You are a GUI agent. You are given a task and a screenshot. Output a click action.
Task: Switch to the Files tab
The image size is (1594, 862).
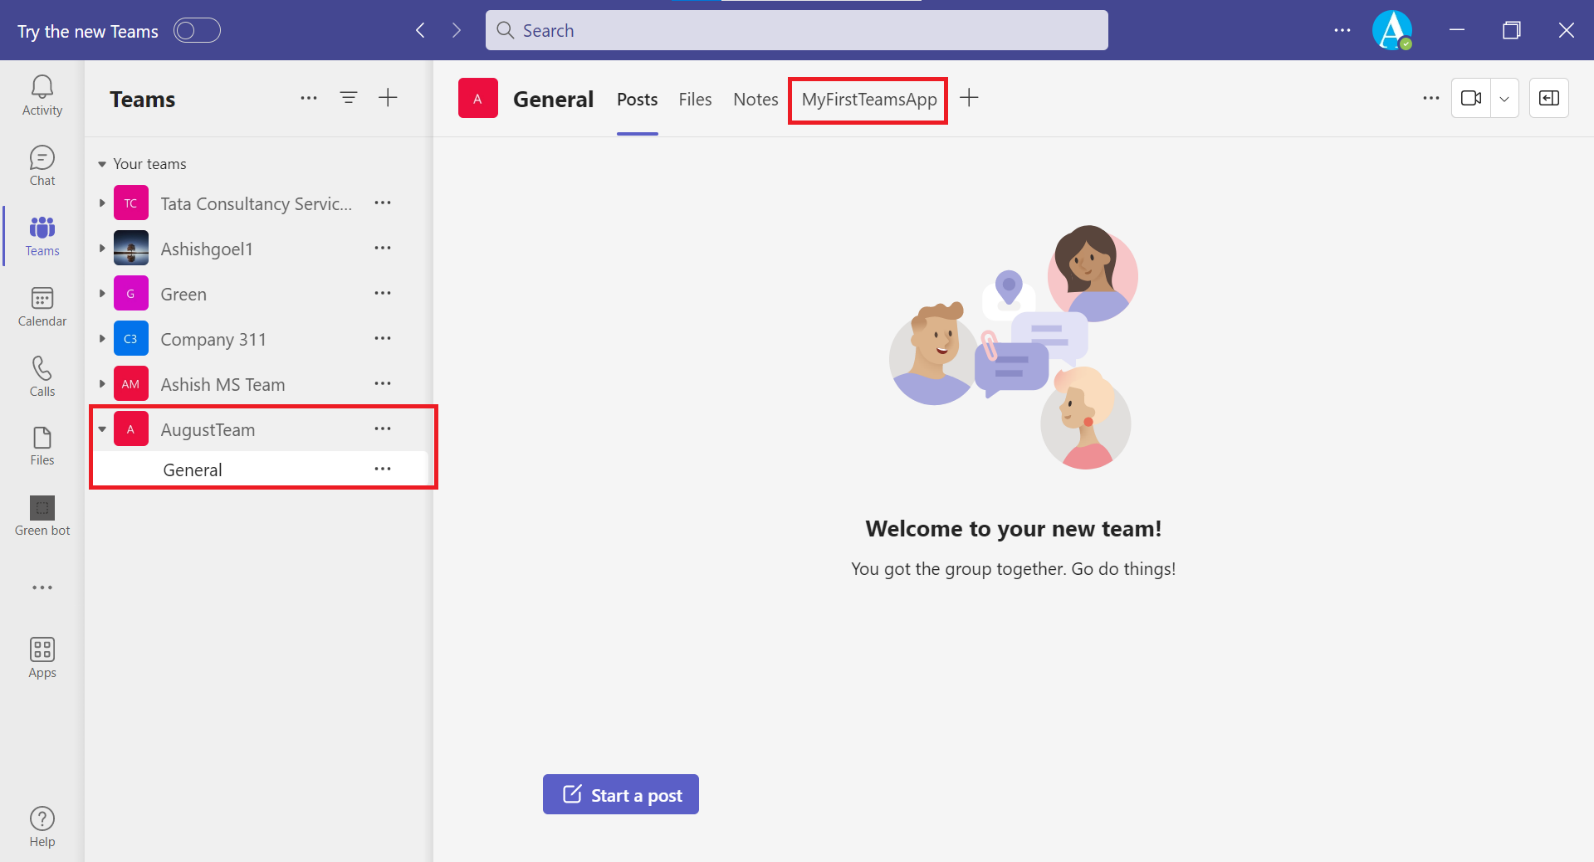point(695,99)
